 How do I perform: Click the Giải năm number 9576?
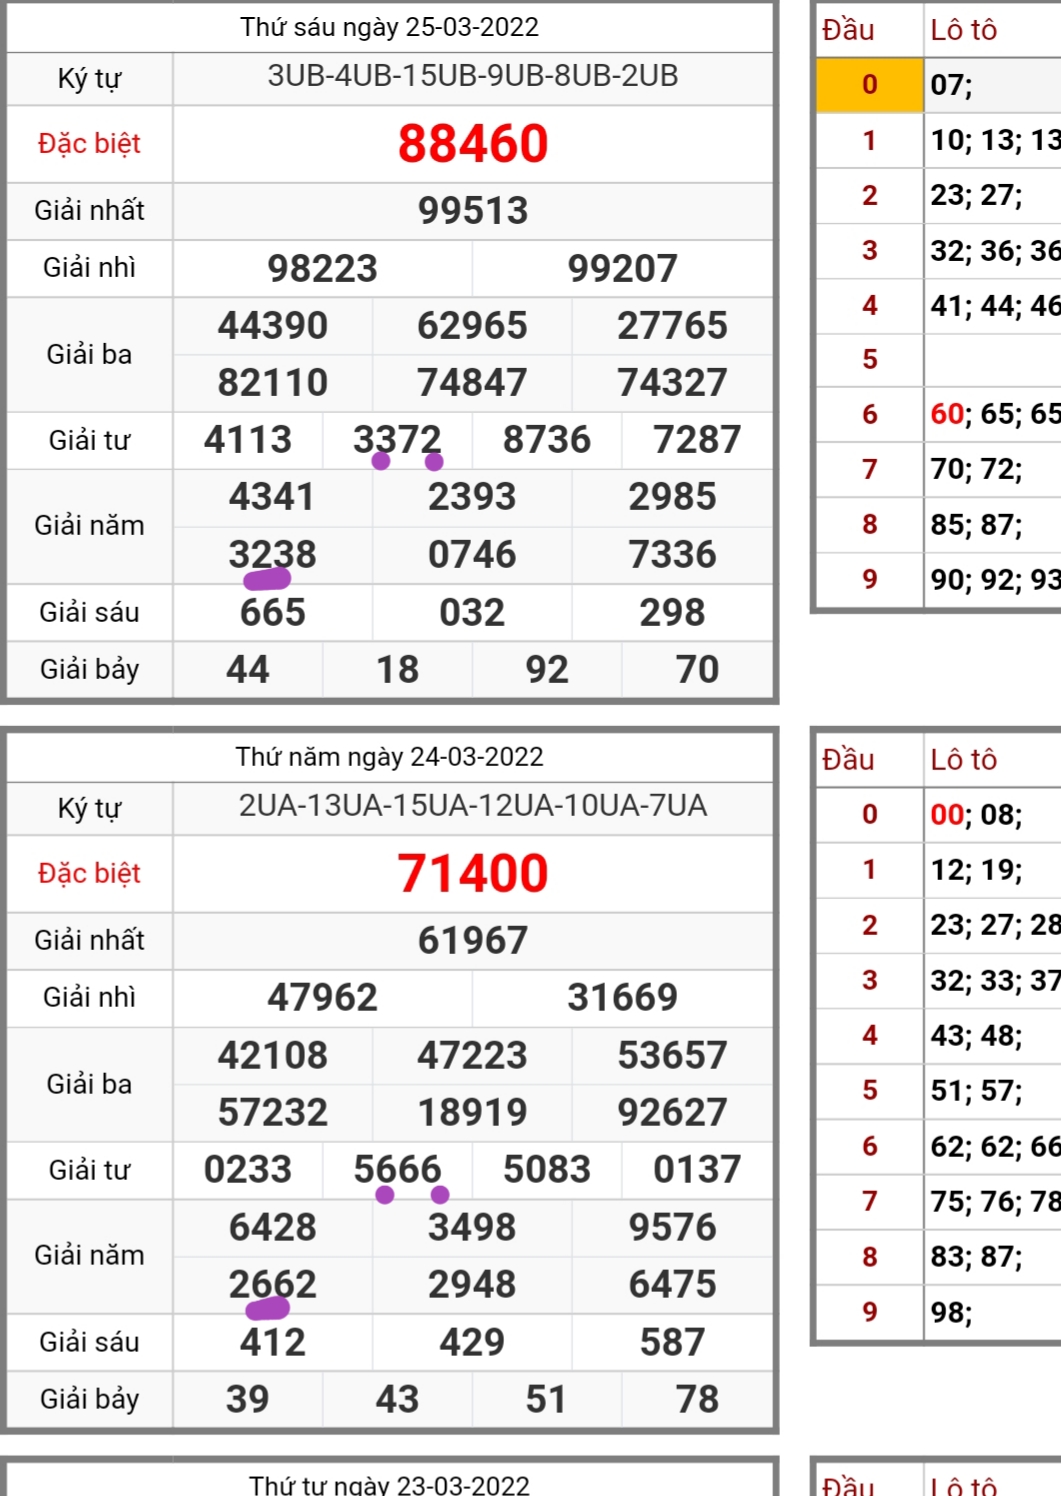coord(672,1227)
